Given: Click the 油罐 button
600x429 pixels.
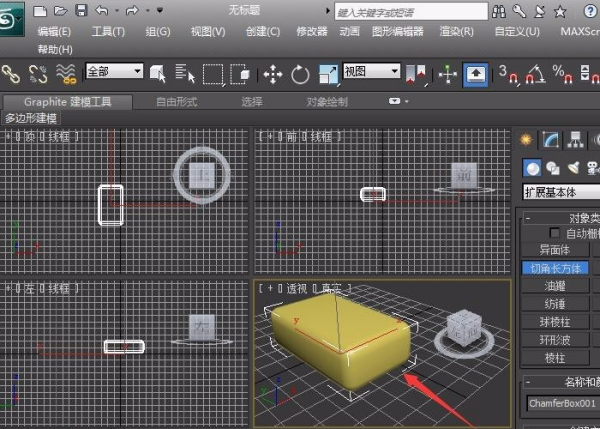Looking at the screenshot, I should coord(555,286).
